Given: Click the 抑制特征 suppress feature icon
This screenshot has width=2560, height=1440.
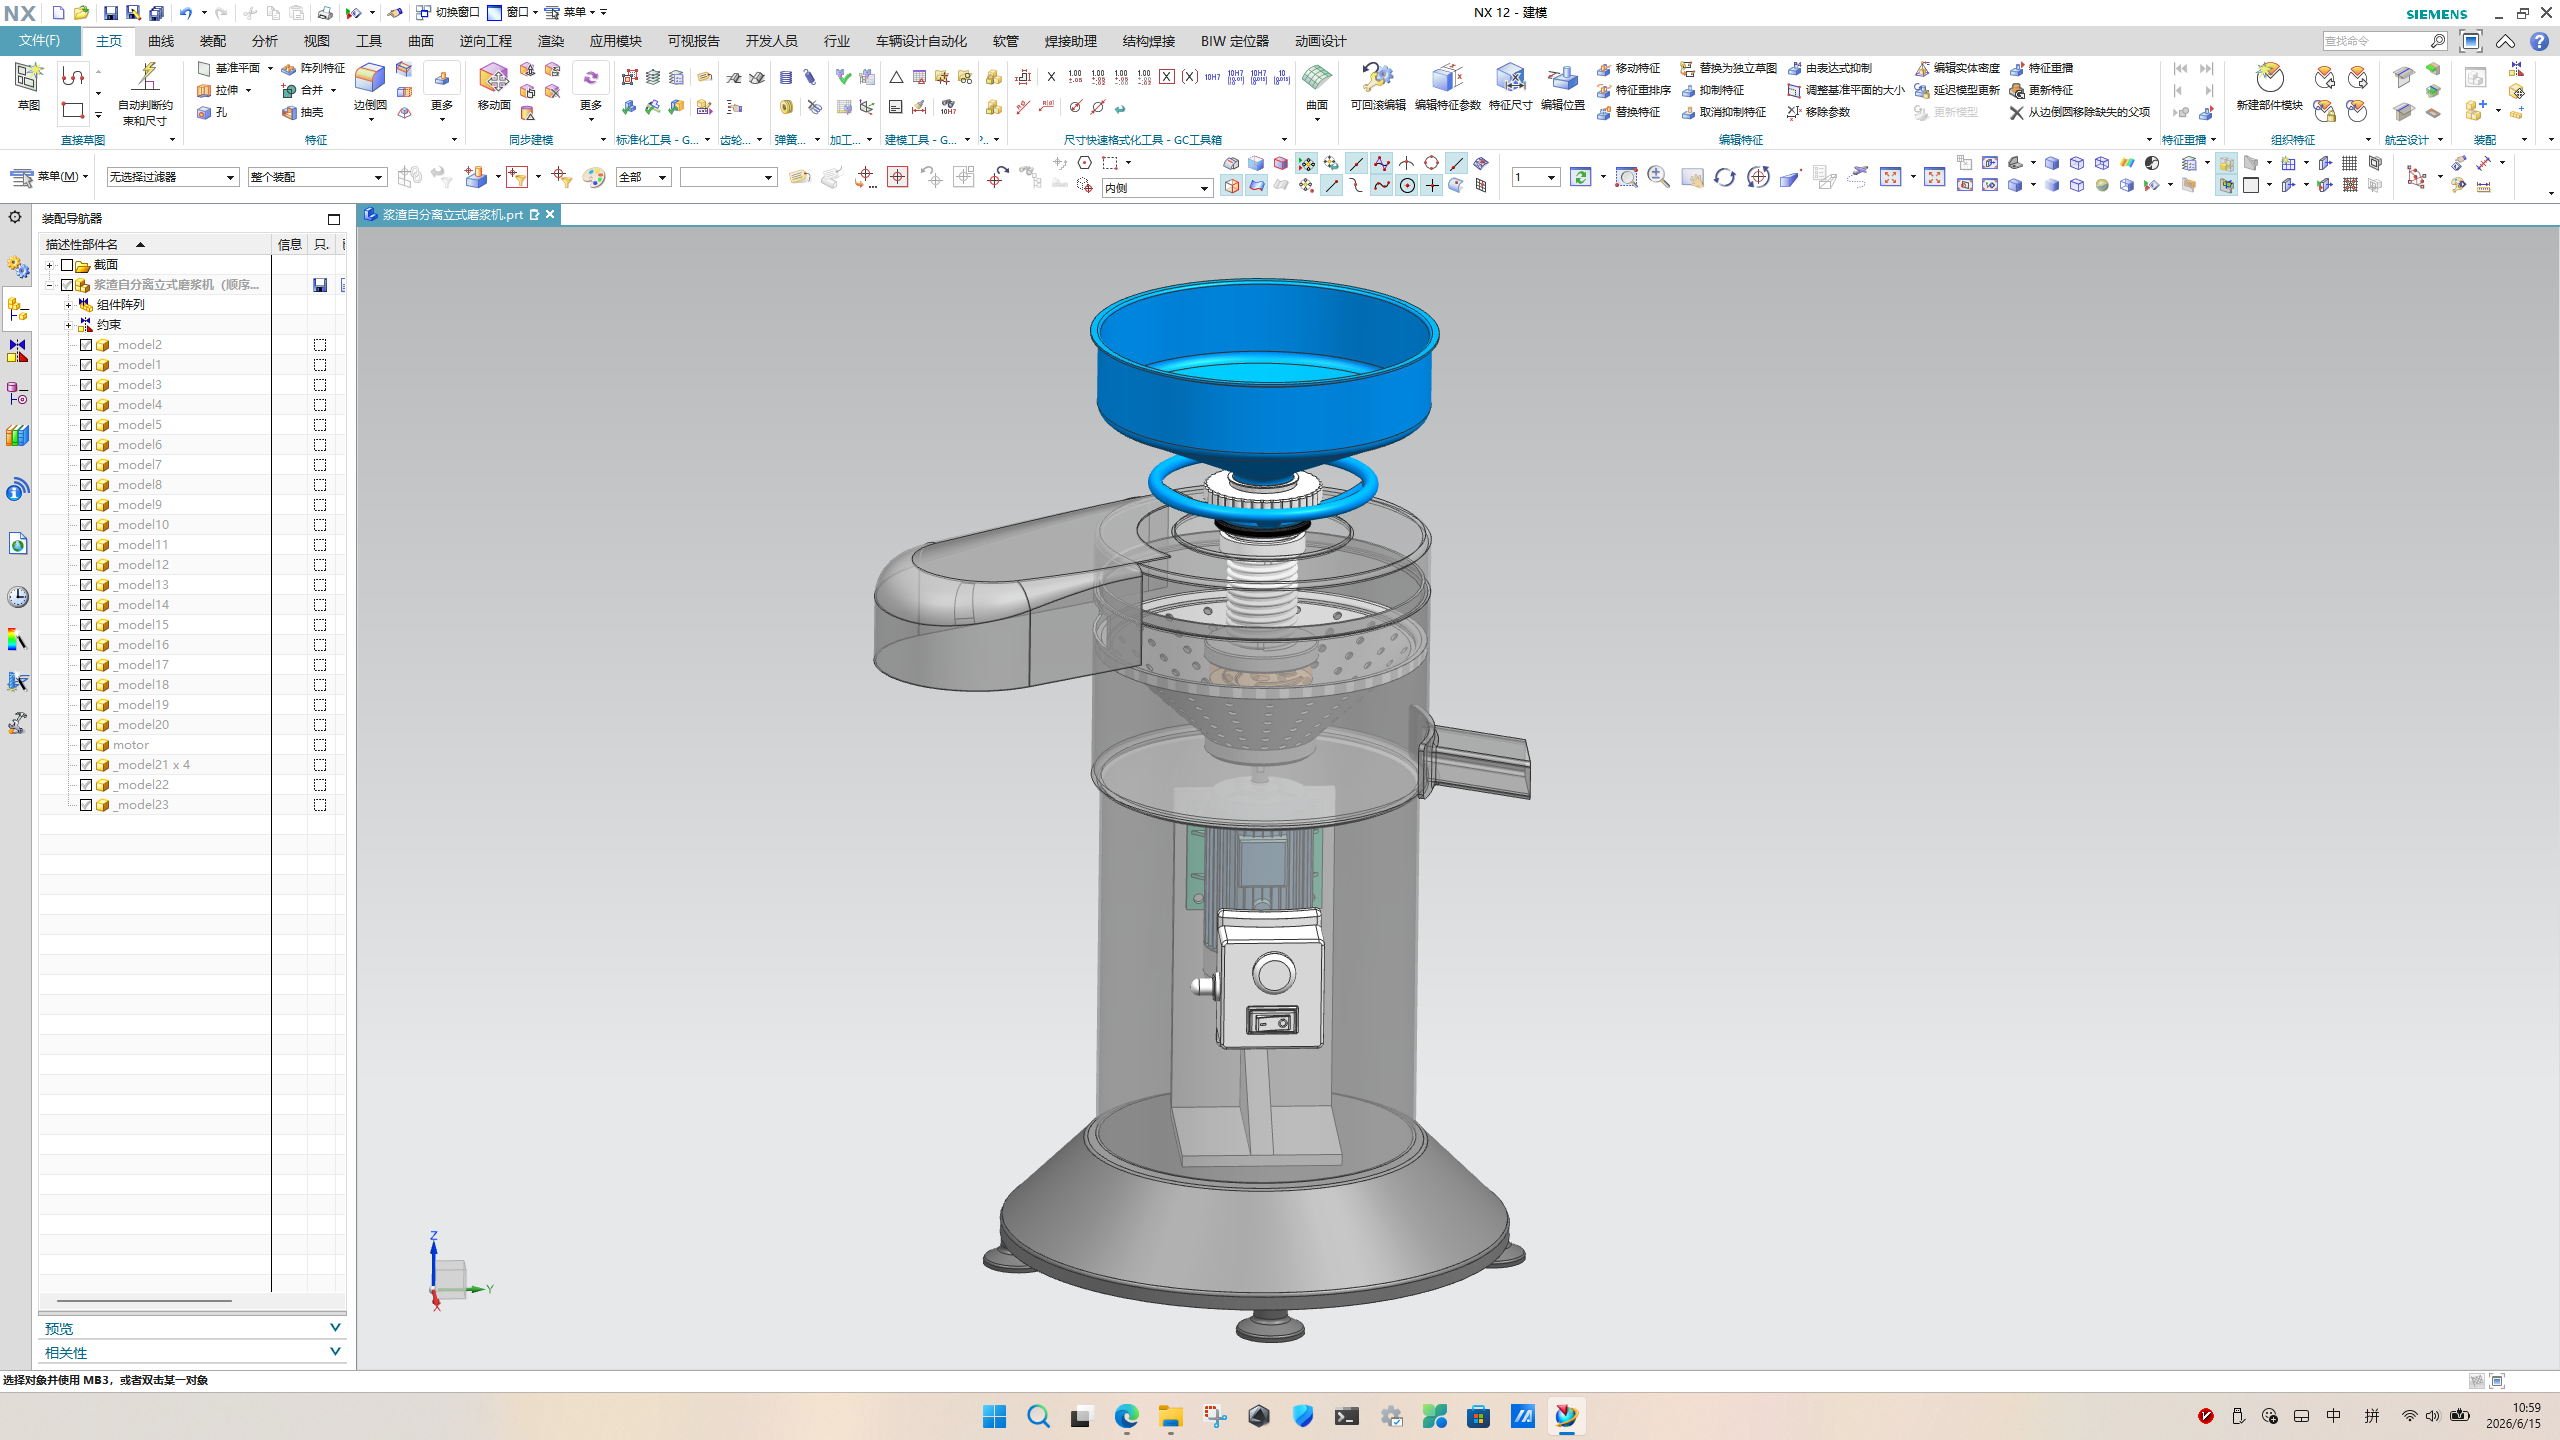Looking at the screenshot, I should pos(1688,90).
